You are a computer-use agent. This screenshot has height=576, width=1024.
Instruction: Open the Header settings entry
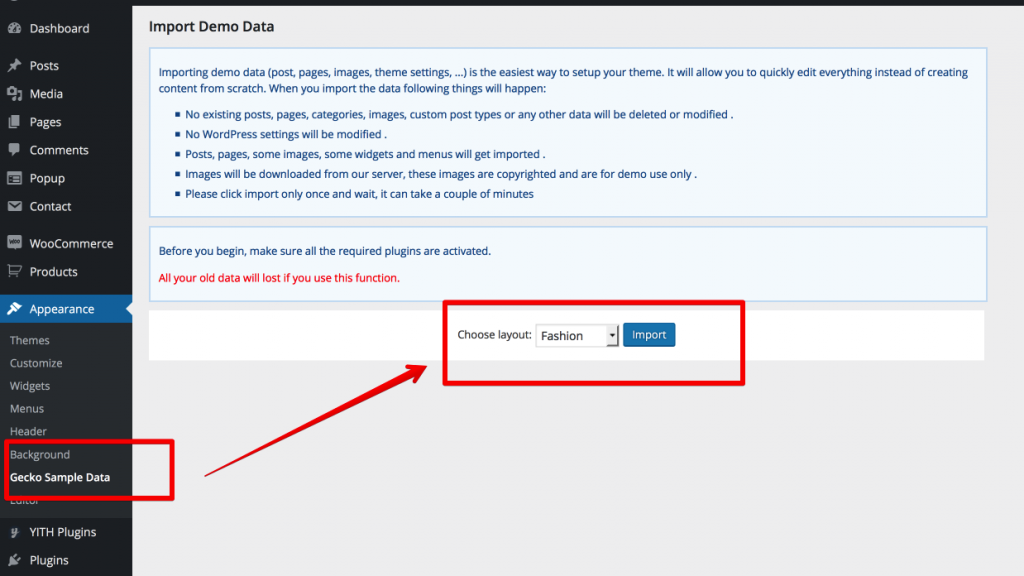[28, 431]
